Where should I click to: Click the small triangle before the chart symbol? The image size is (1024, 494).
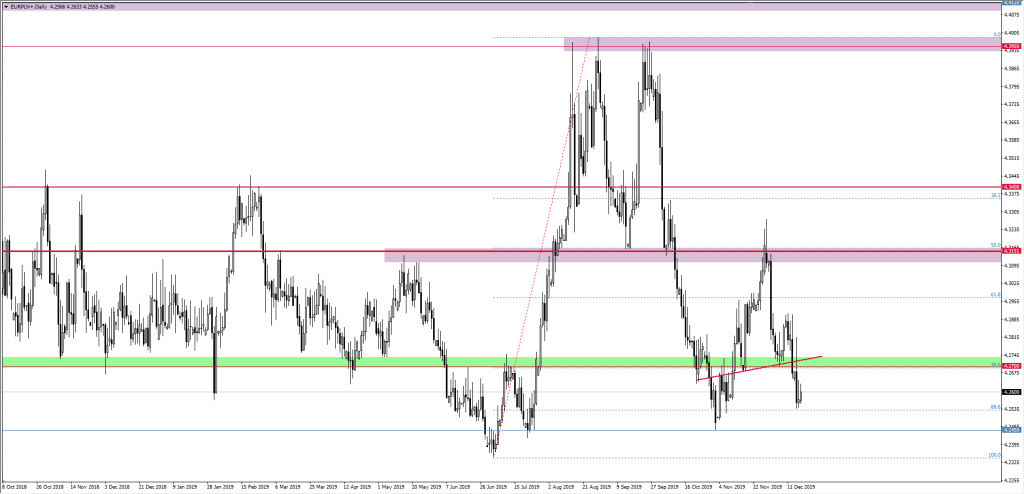5,6
